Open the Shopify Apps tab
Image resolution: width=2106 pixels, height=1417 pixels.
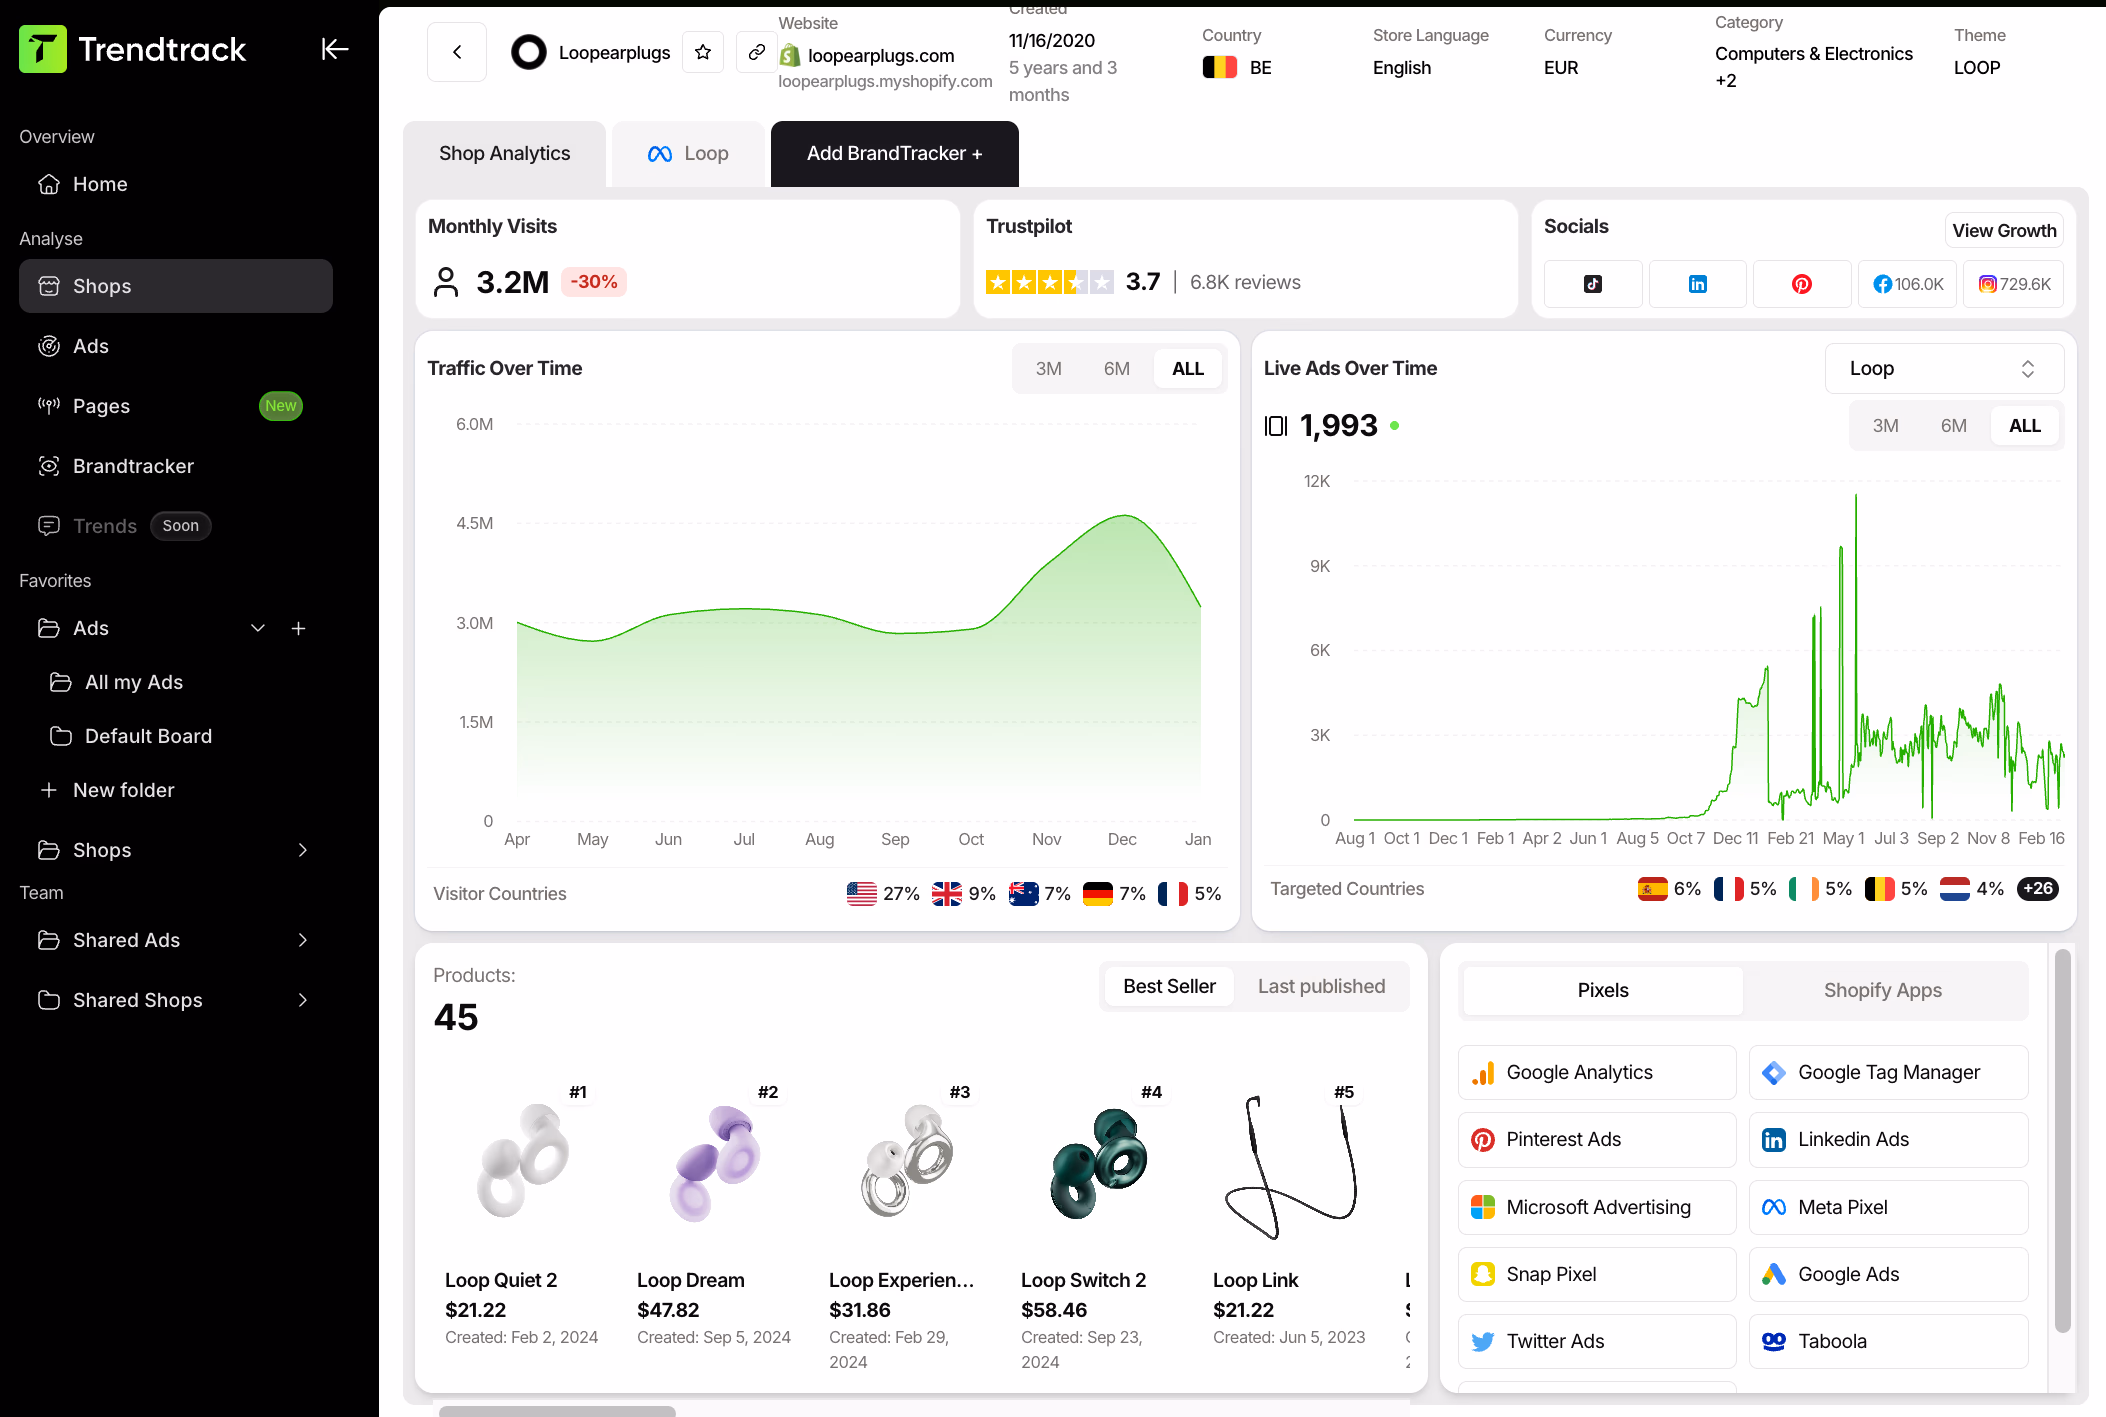pos(1882,990)
